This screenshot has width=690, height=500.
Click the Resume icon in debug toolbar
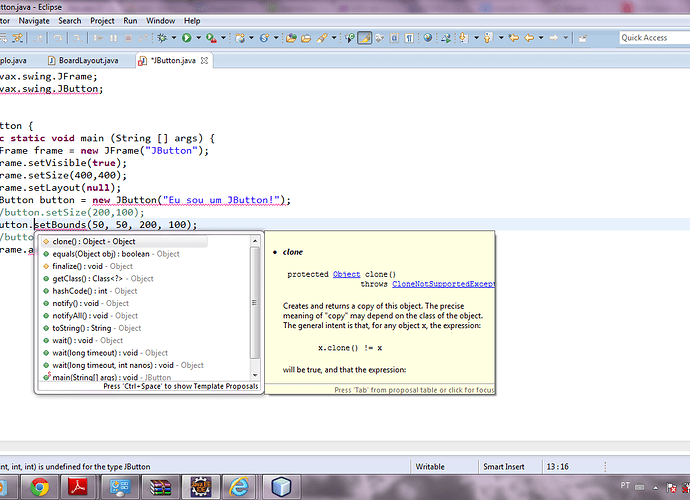pos(99,38)
